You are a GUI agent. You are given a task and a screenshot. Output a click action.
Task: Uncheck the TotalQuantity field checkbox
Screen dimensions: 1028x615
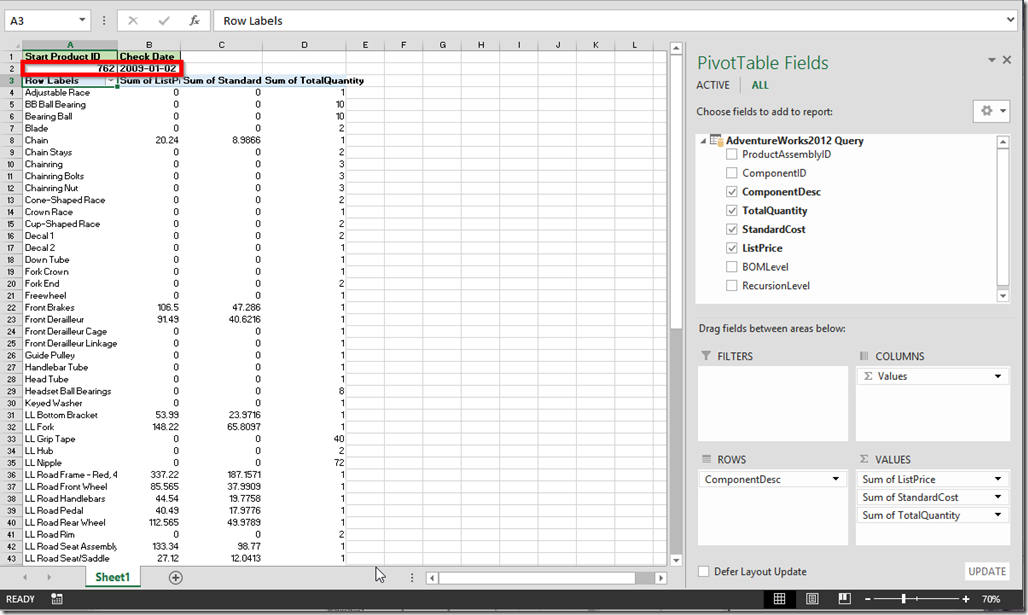point(732,210)
